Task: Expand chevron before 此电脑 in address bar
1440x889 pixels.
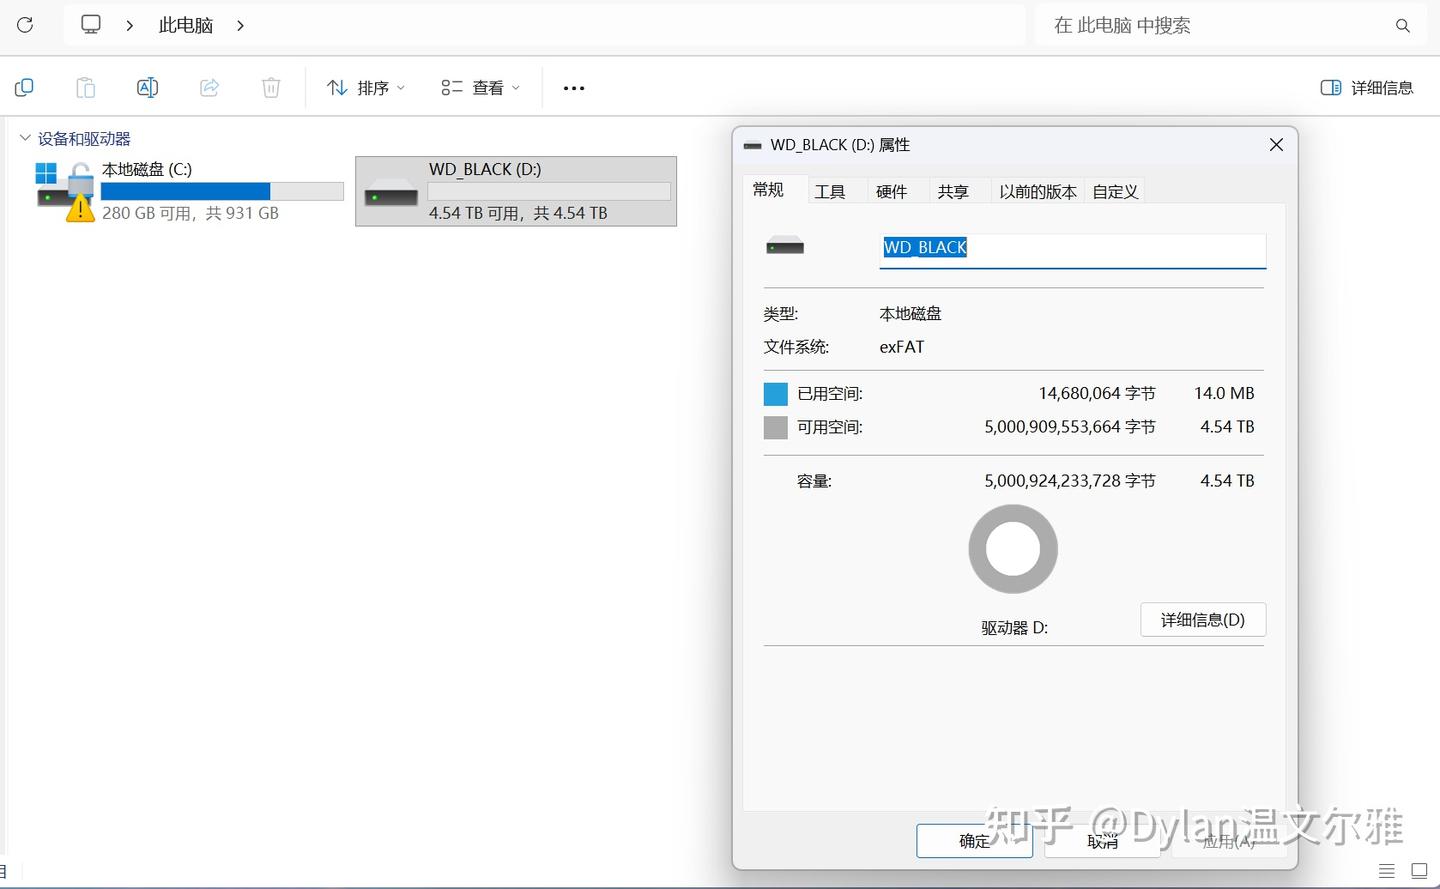Action: click(x=130, y=25)
